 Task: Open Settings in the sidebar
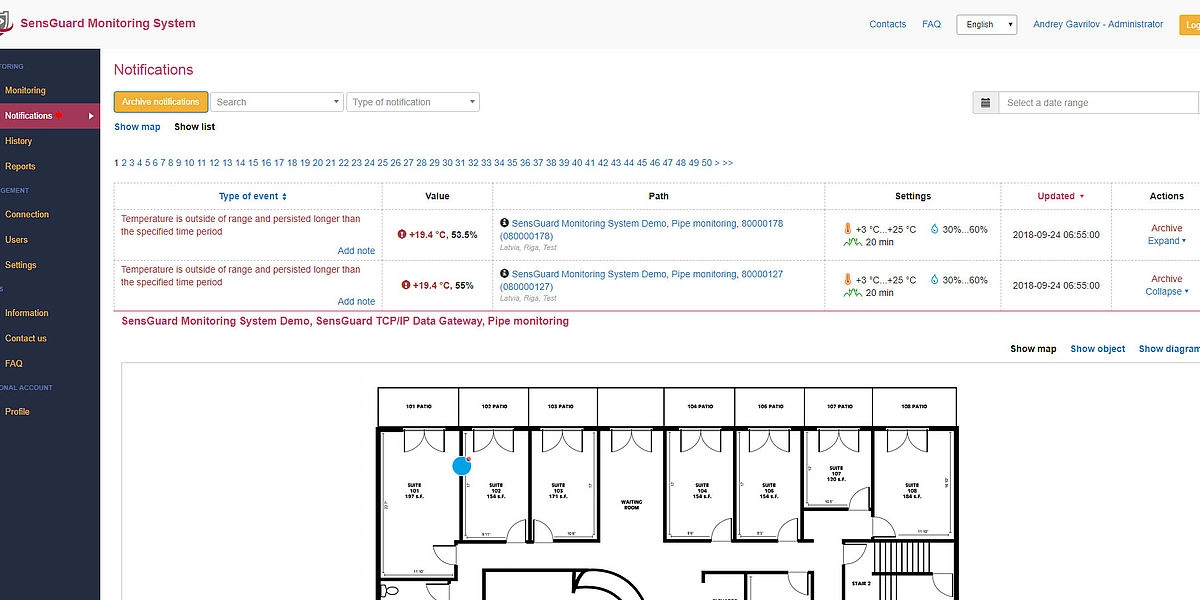(x=20, y=265)
